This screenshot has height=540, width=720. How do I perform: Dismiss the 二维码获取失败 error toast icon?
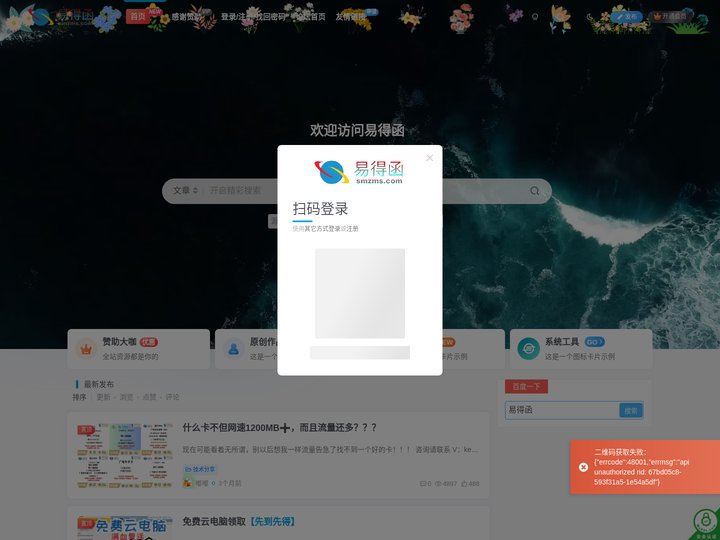pyautogui.click(x=583, y=467)
